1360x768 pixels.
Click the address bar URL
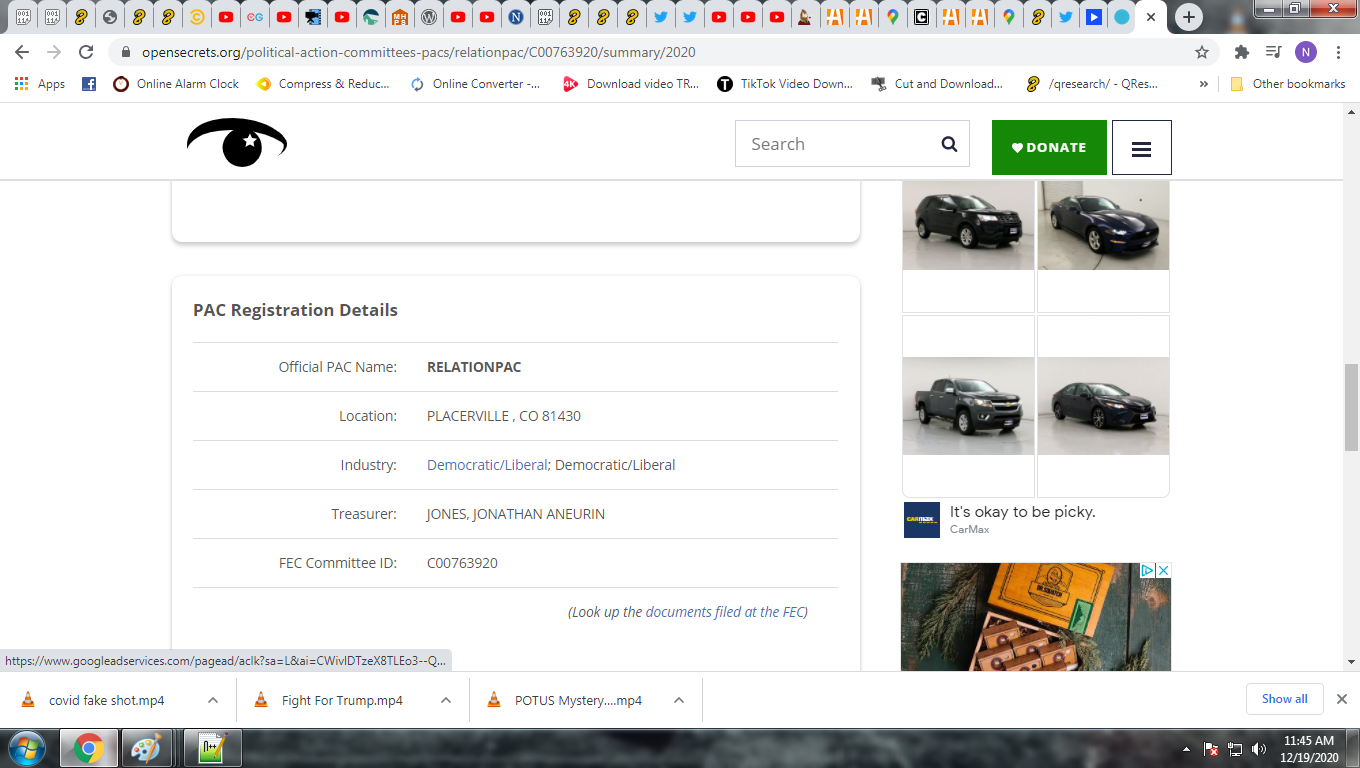(419, 52)
